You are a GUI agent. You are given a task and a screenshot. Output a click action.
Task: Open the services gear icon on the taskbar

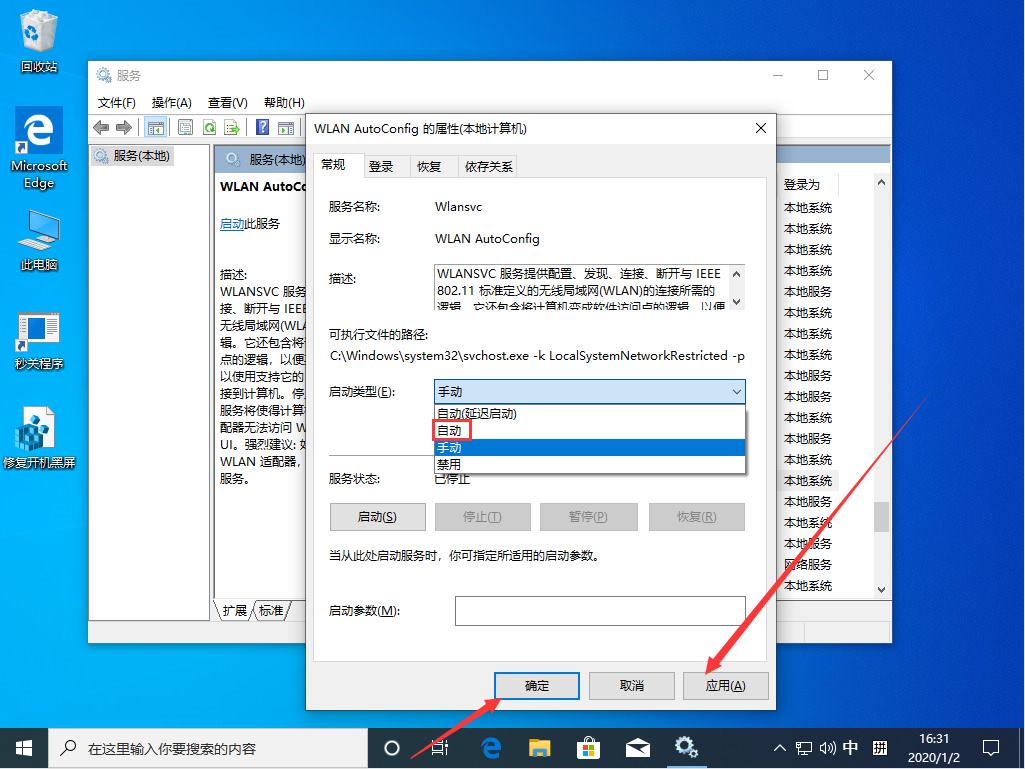pos(686,747)
